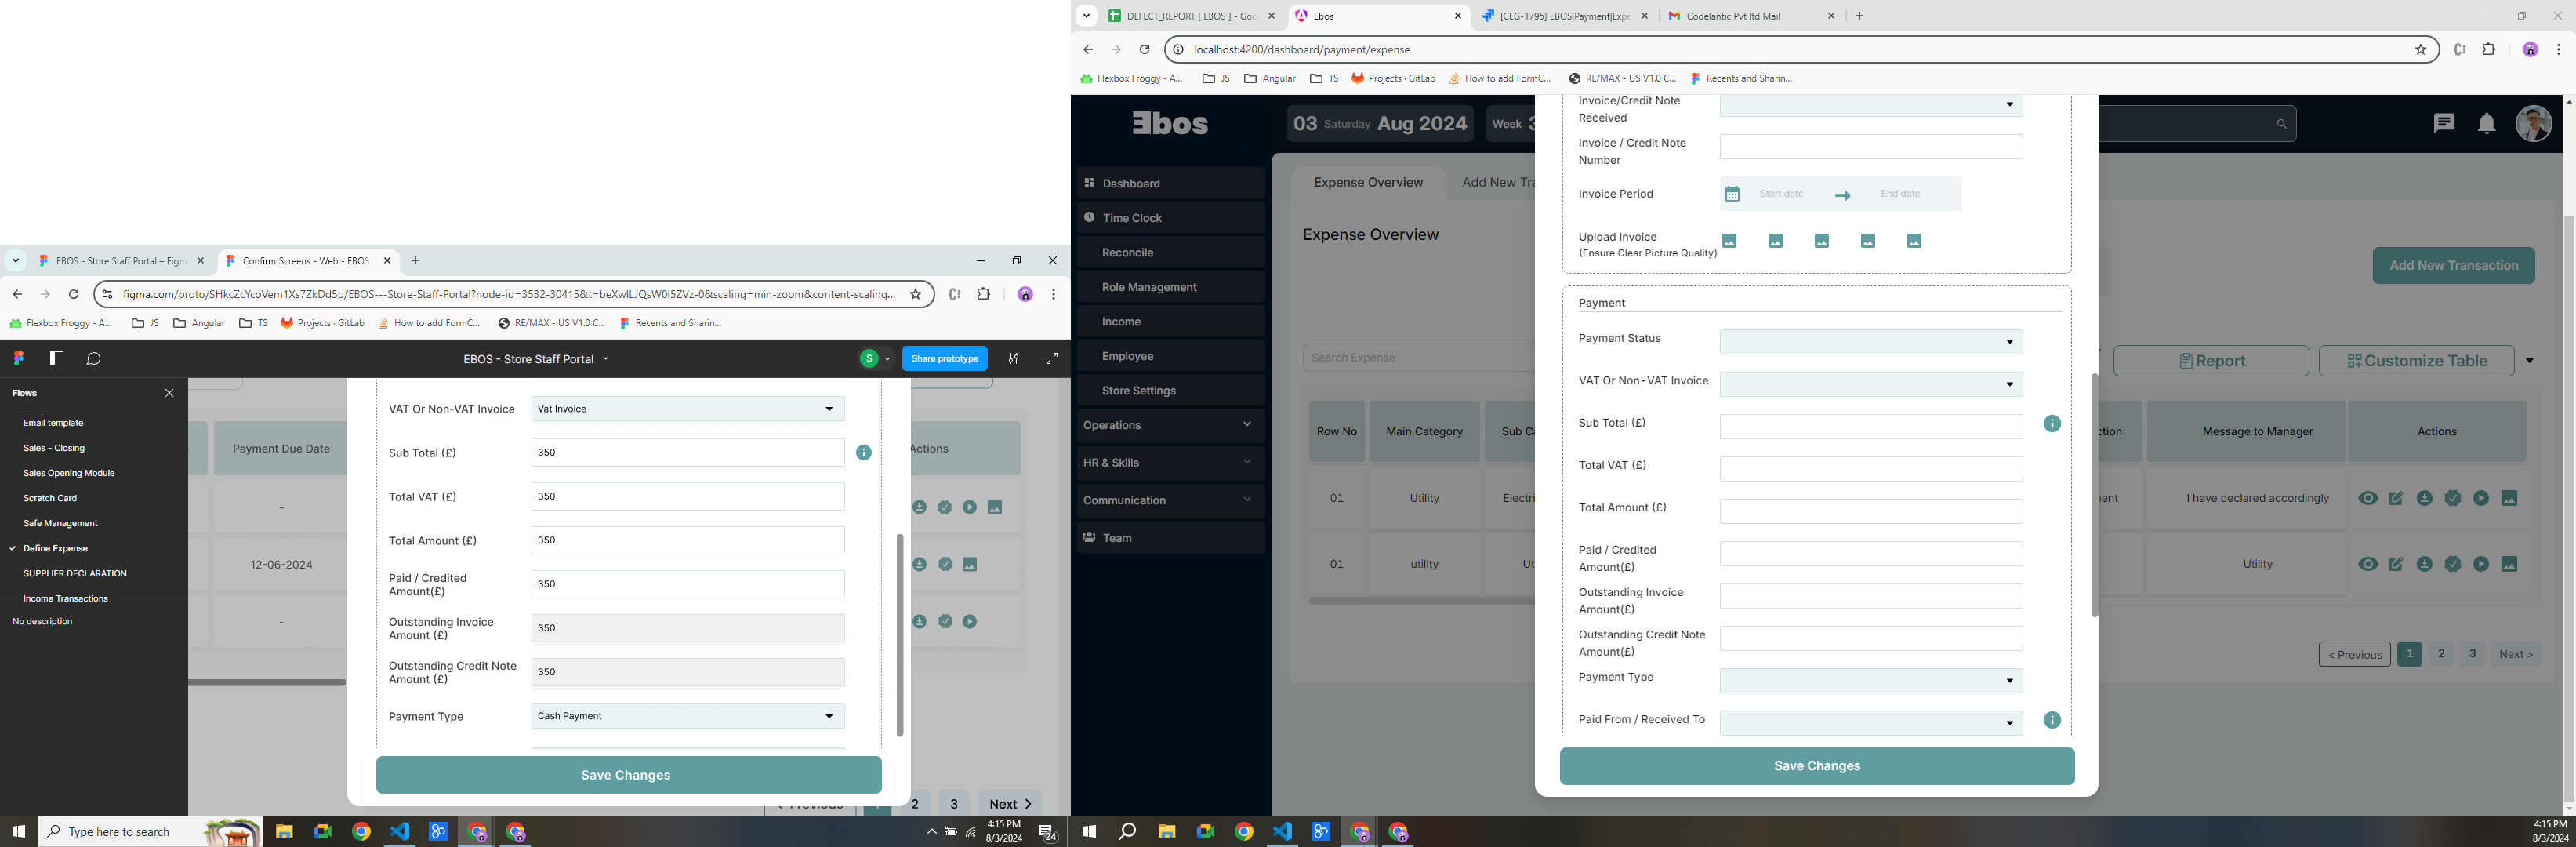This screenshot has height=847, width=2576.
Task: Click image icon in 'I have declared accordingly' row
Action: click(2509, 498)
